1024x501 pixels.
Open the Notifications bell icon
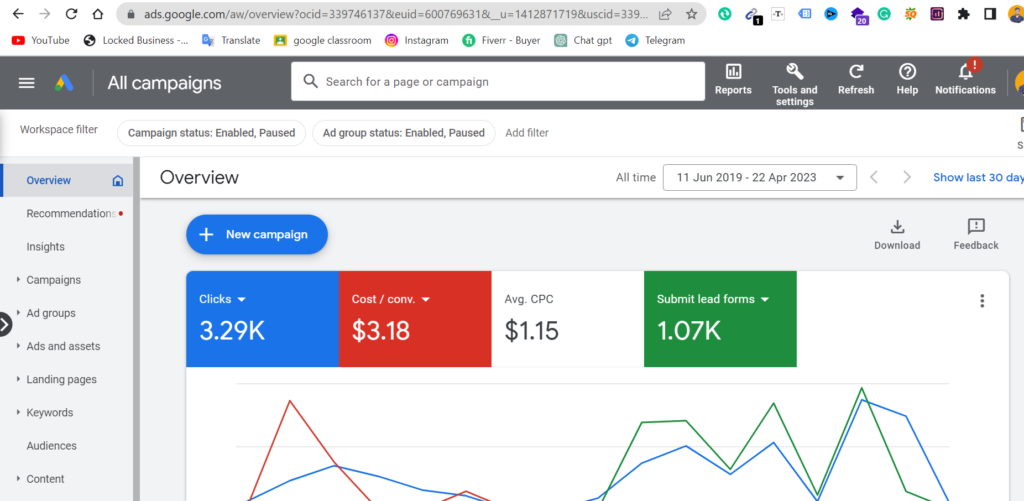(x=965, y=72)
